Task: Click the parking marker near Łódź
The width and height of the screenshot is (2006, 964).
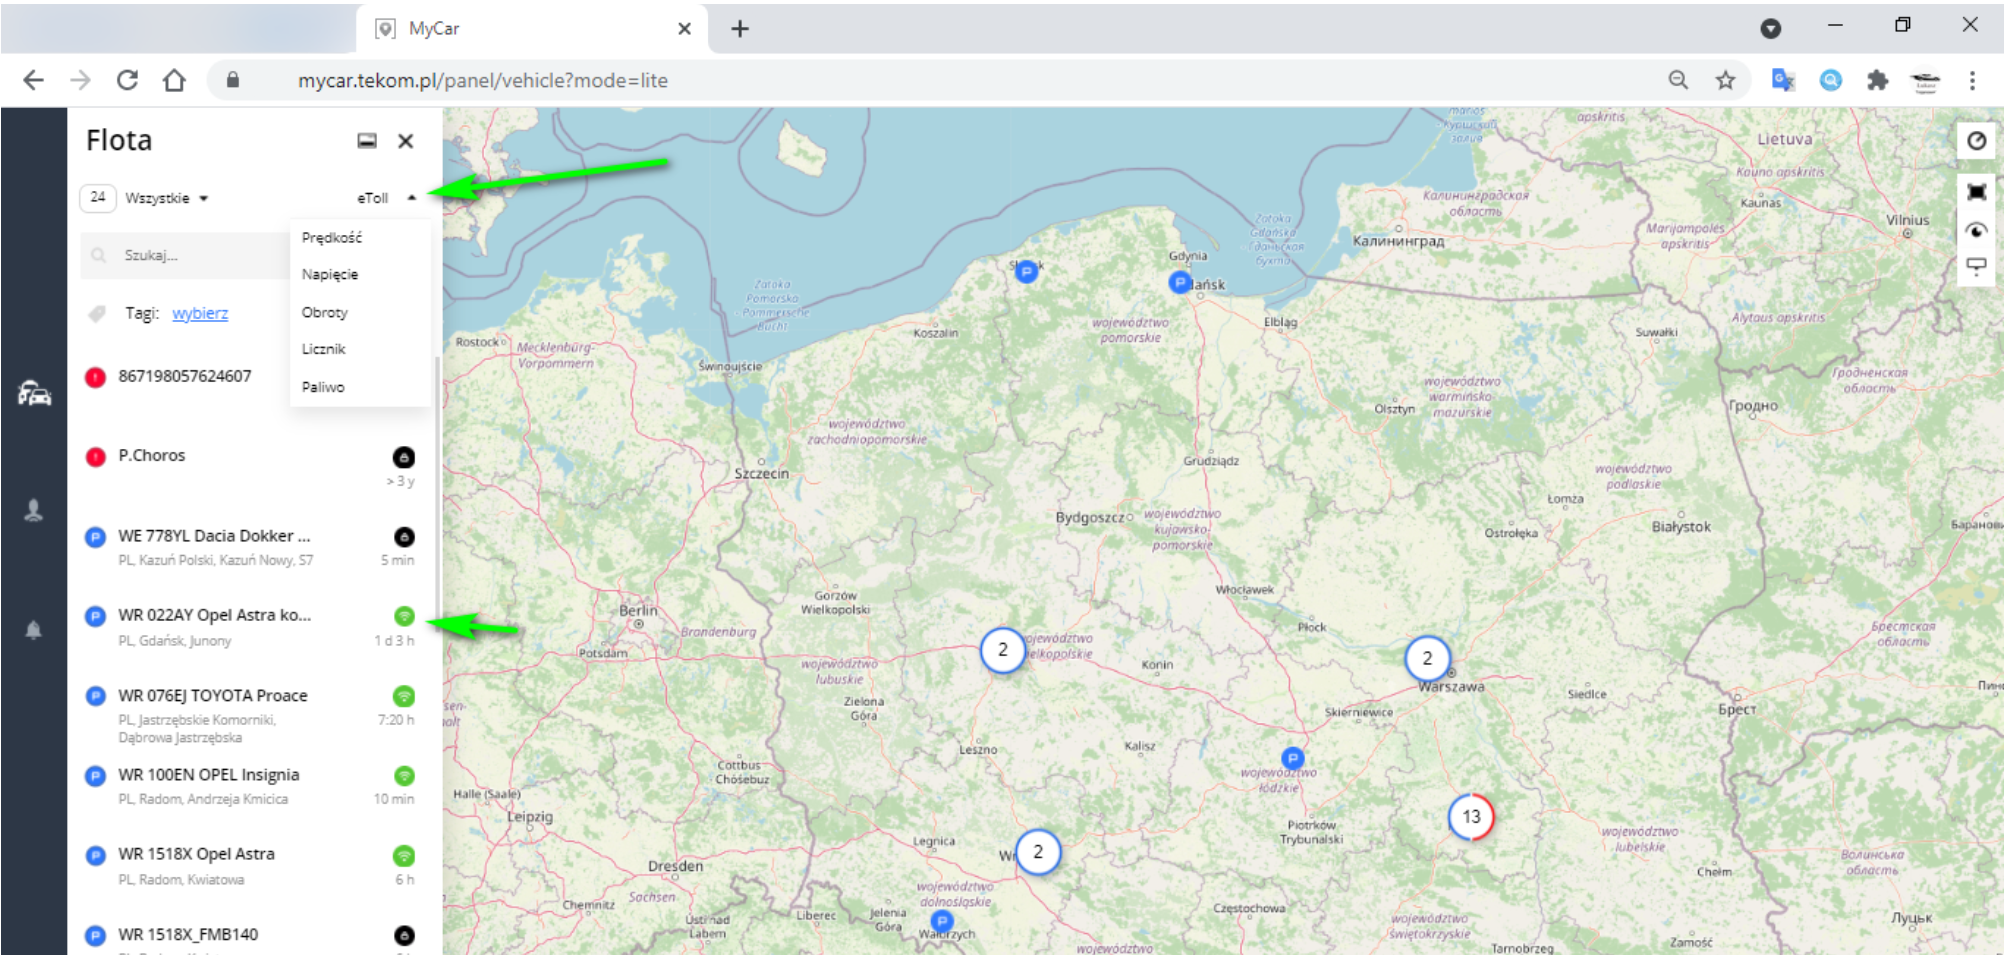Action: click(1293, 758)
